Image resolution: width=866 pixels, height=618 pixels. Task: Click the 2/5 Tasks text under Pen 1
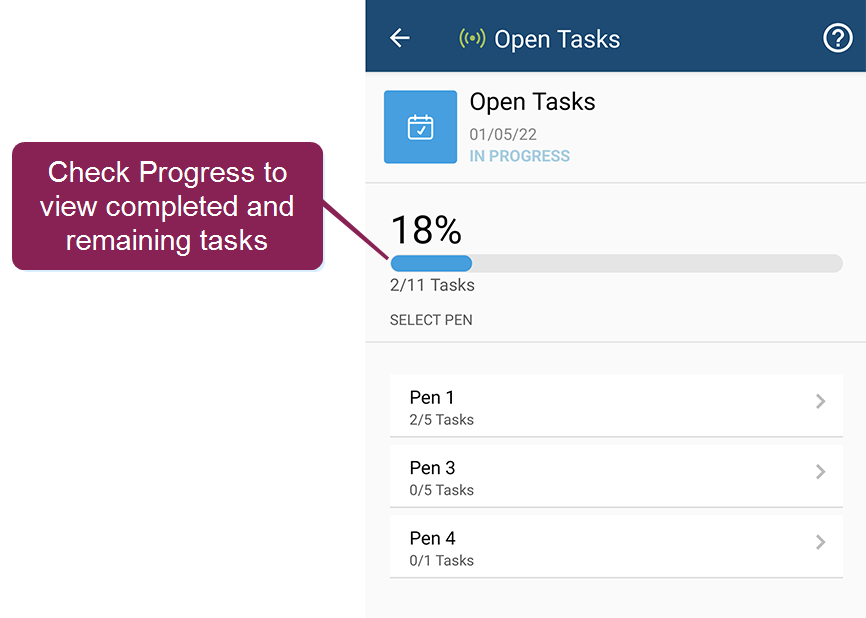(441, 420)
